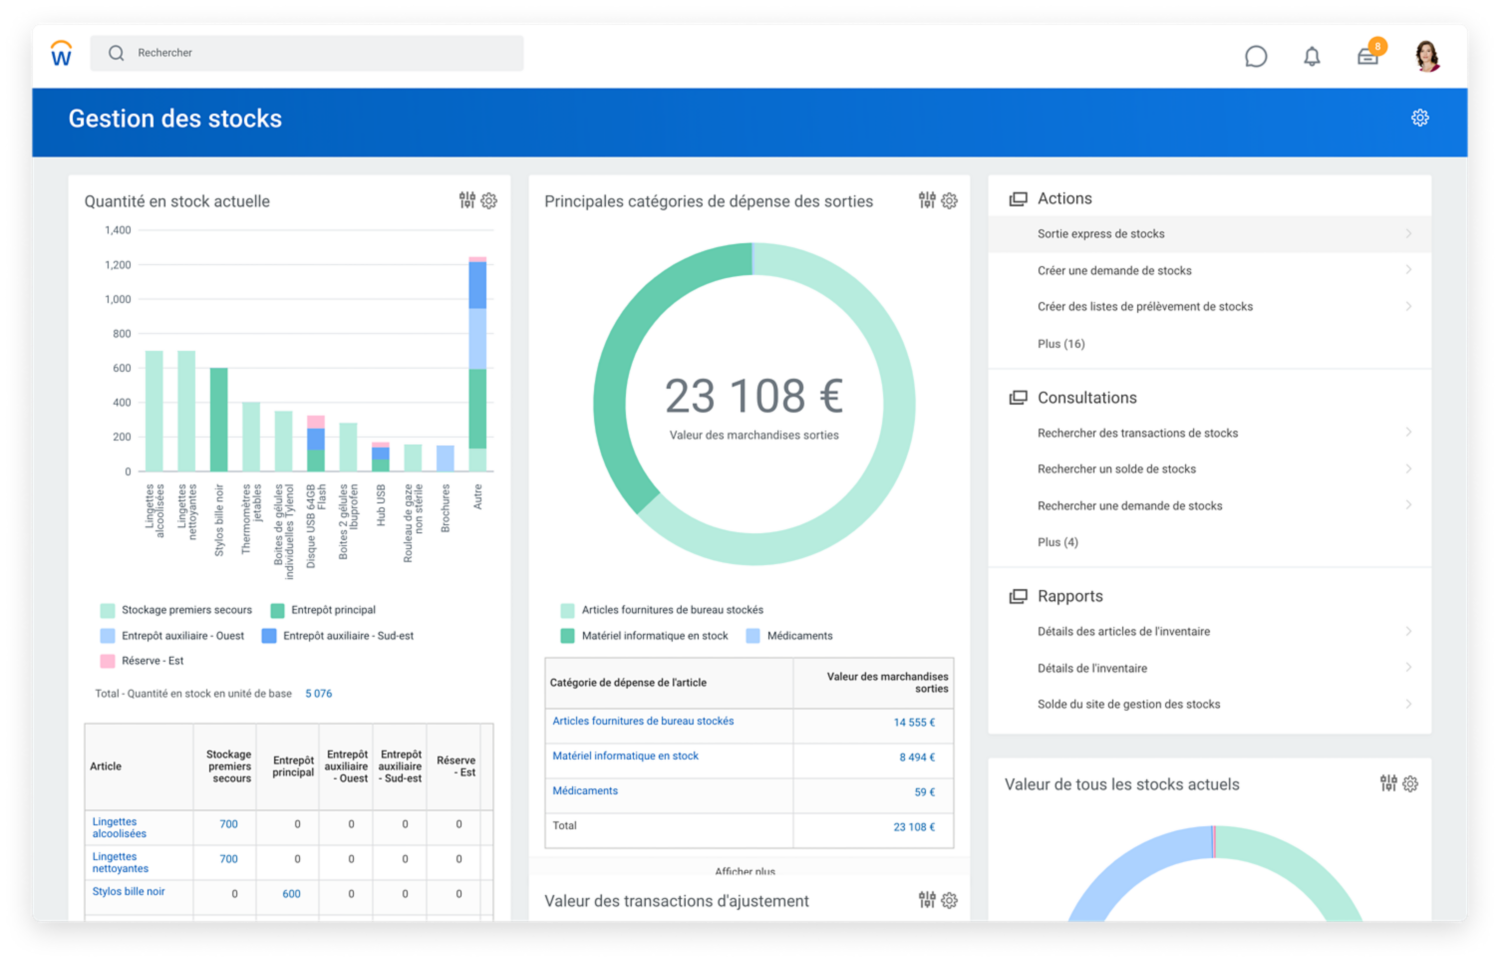Click the filter icon on Quantité en stock actuelle

click(x=466, y=200)
